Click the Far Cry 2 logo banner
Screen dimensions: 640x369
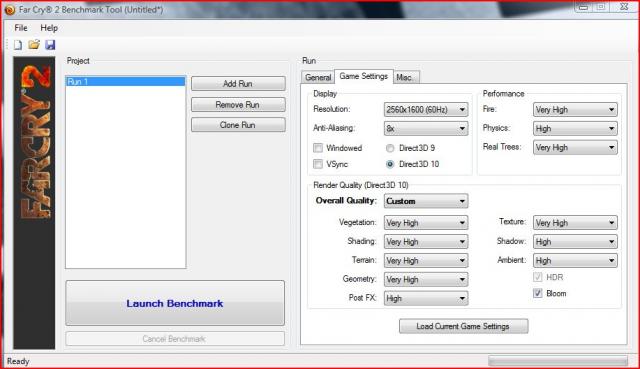[x=34, y=203]
